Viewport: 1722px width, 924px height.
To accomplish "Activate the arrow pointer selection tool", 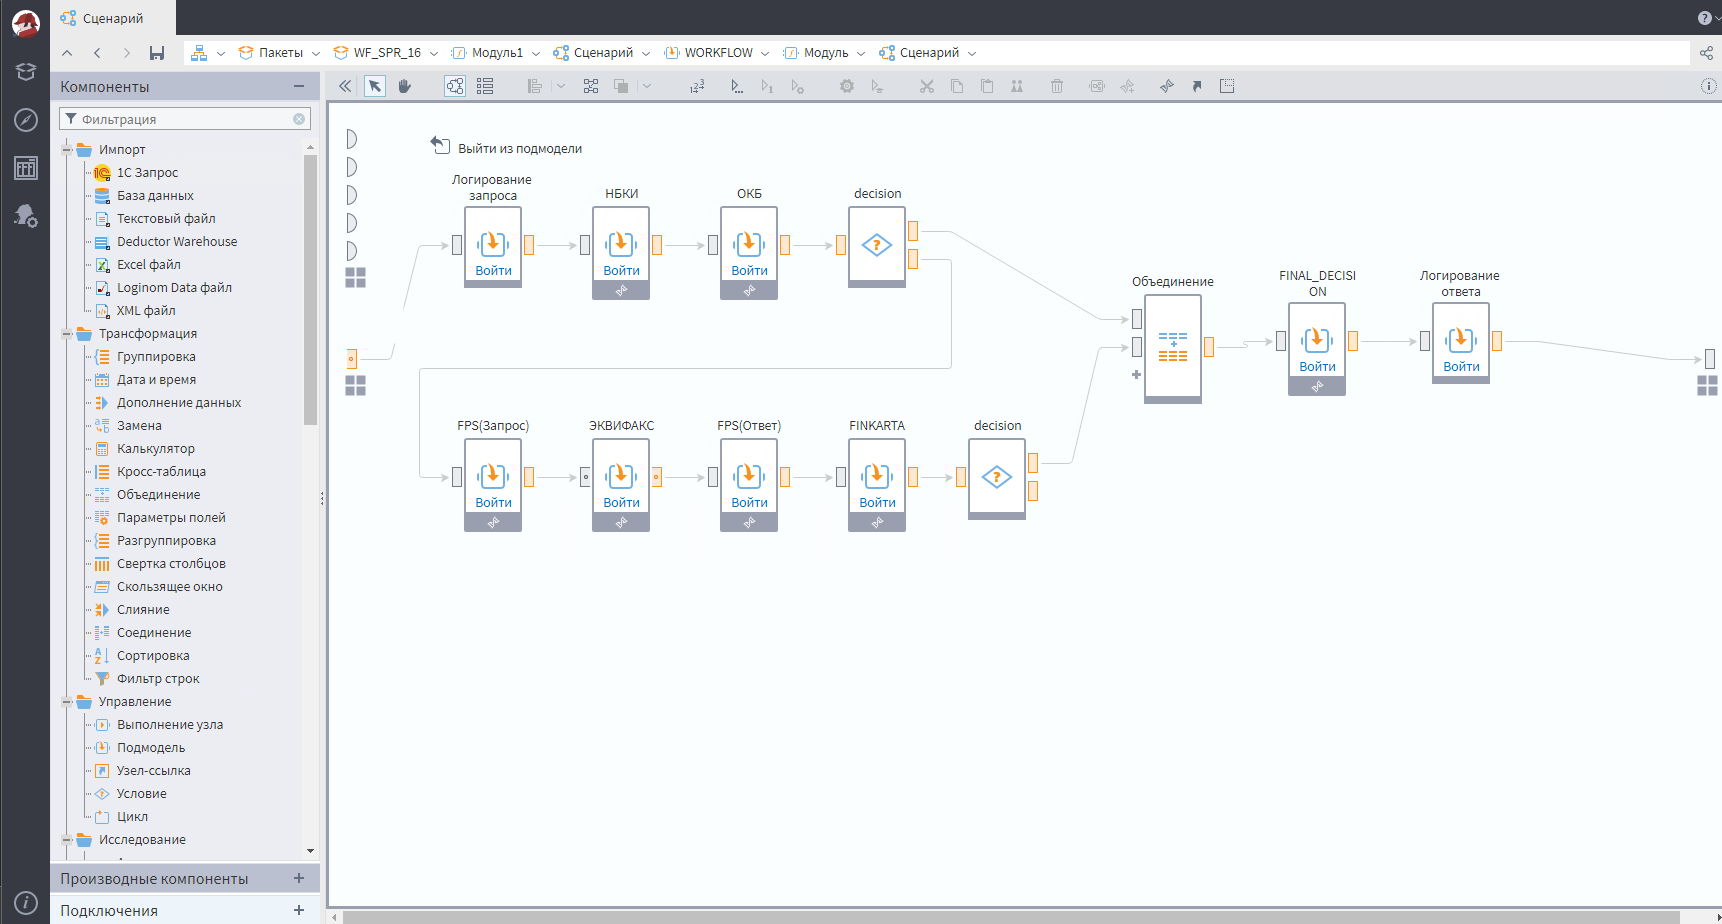I will pos(374,86).
